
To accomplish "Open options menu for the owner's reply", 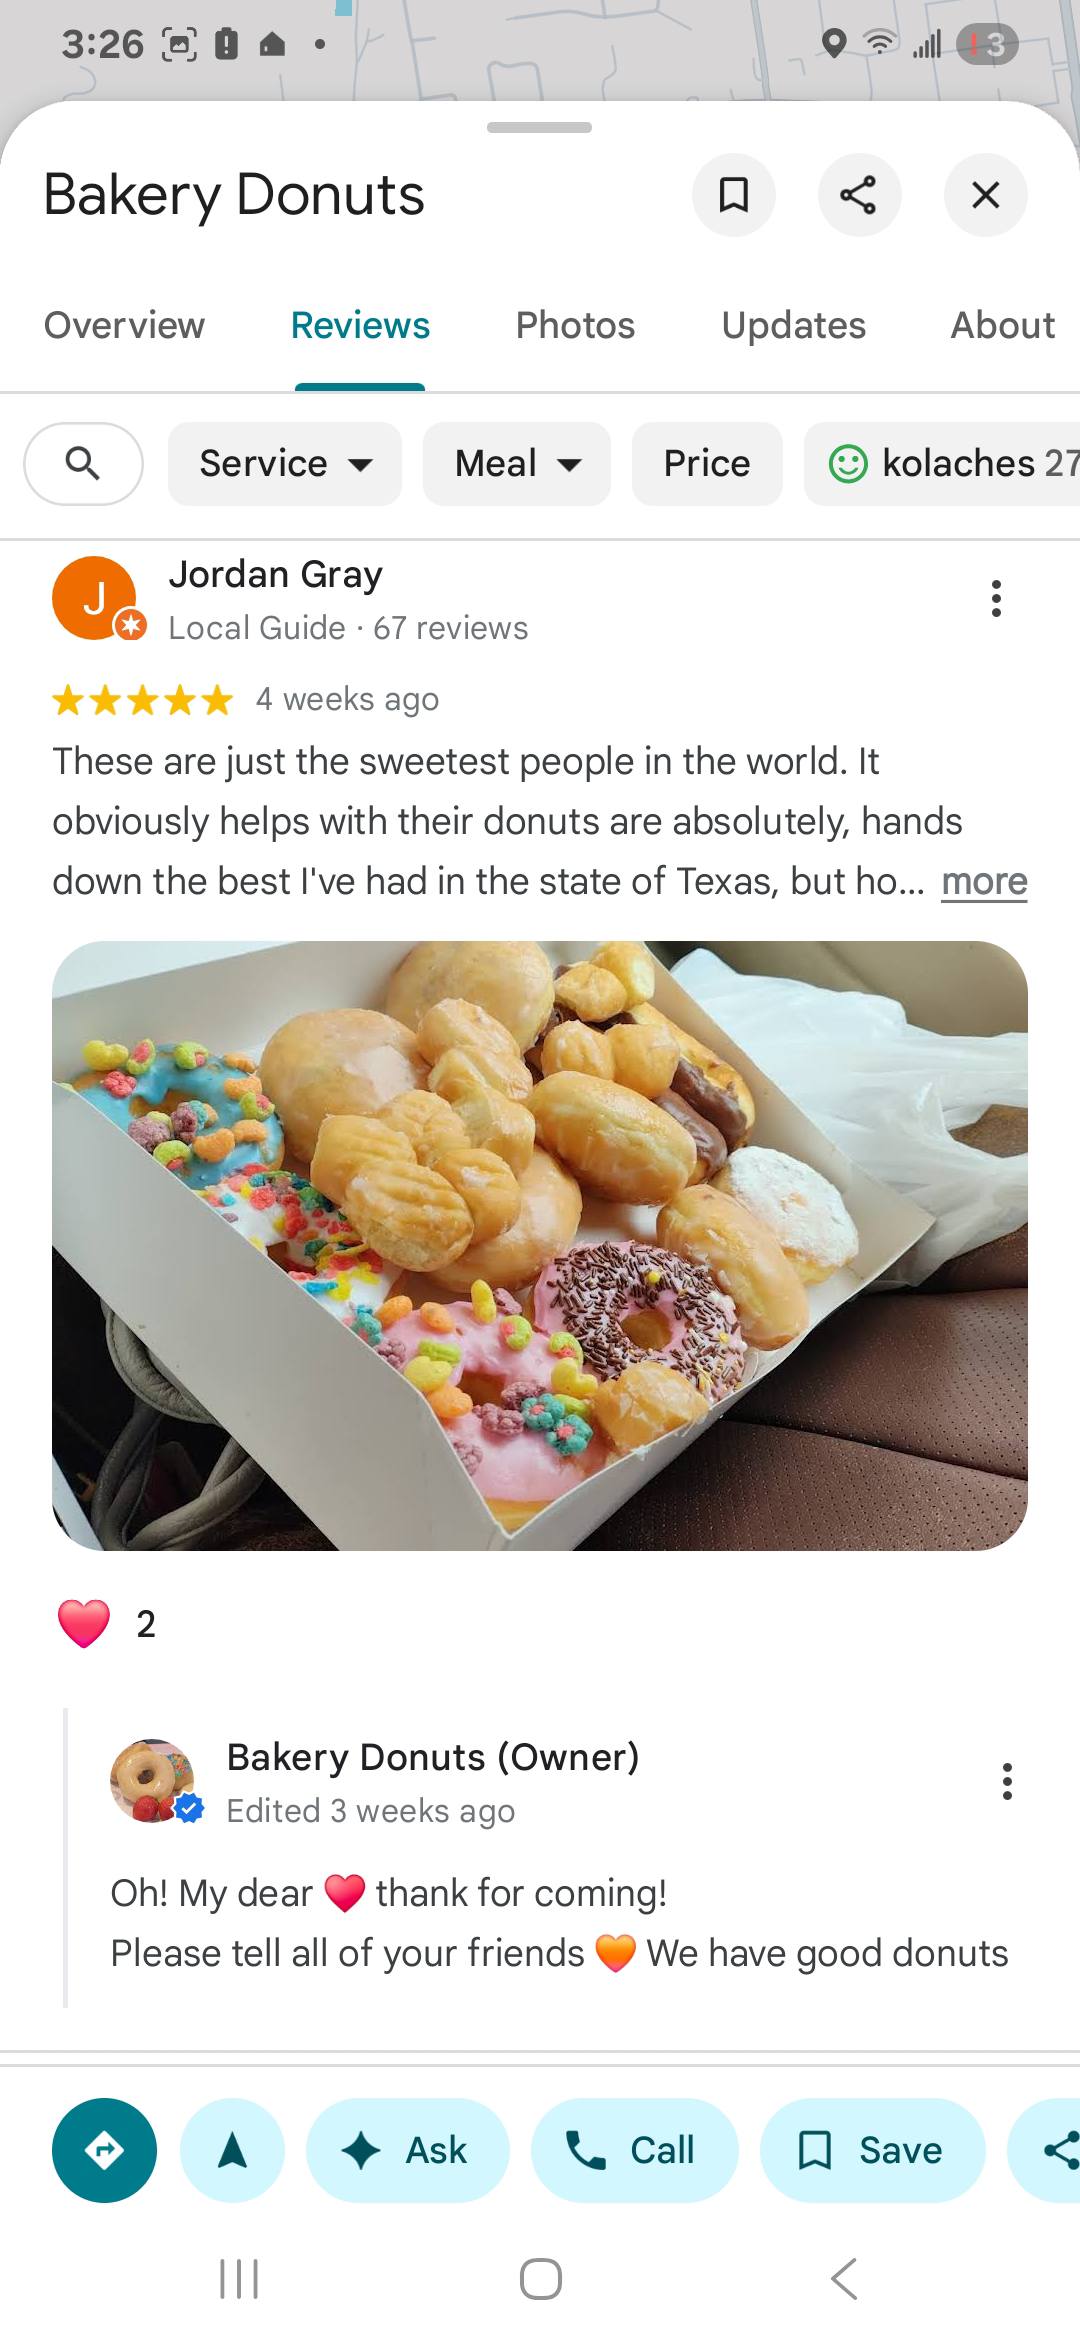I will coord(1007,1781).
